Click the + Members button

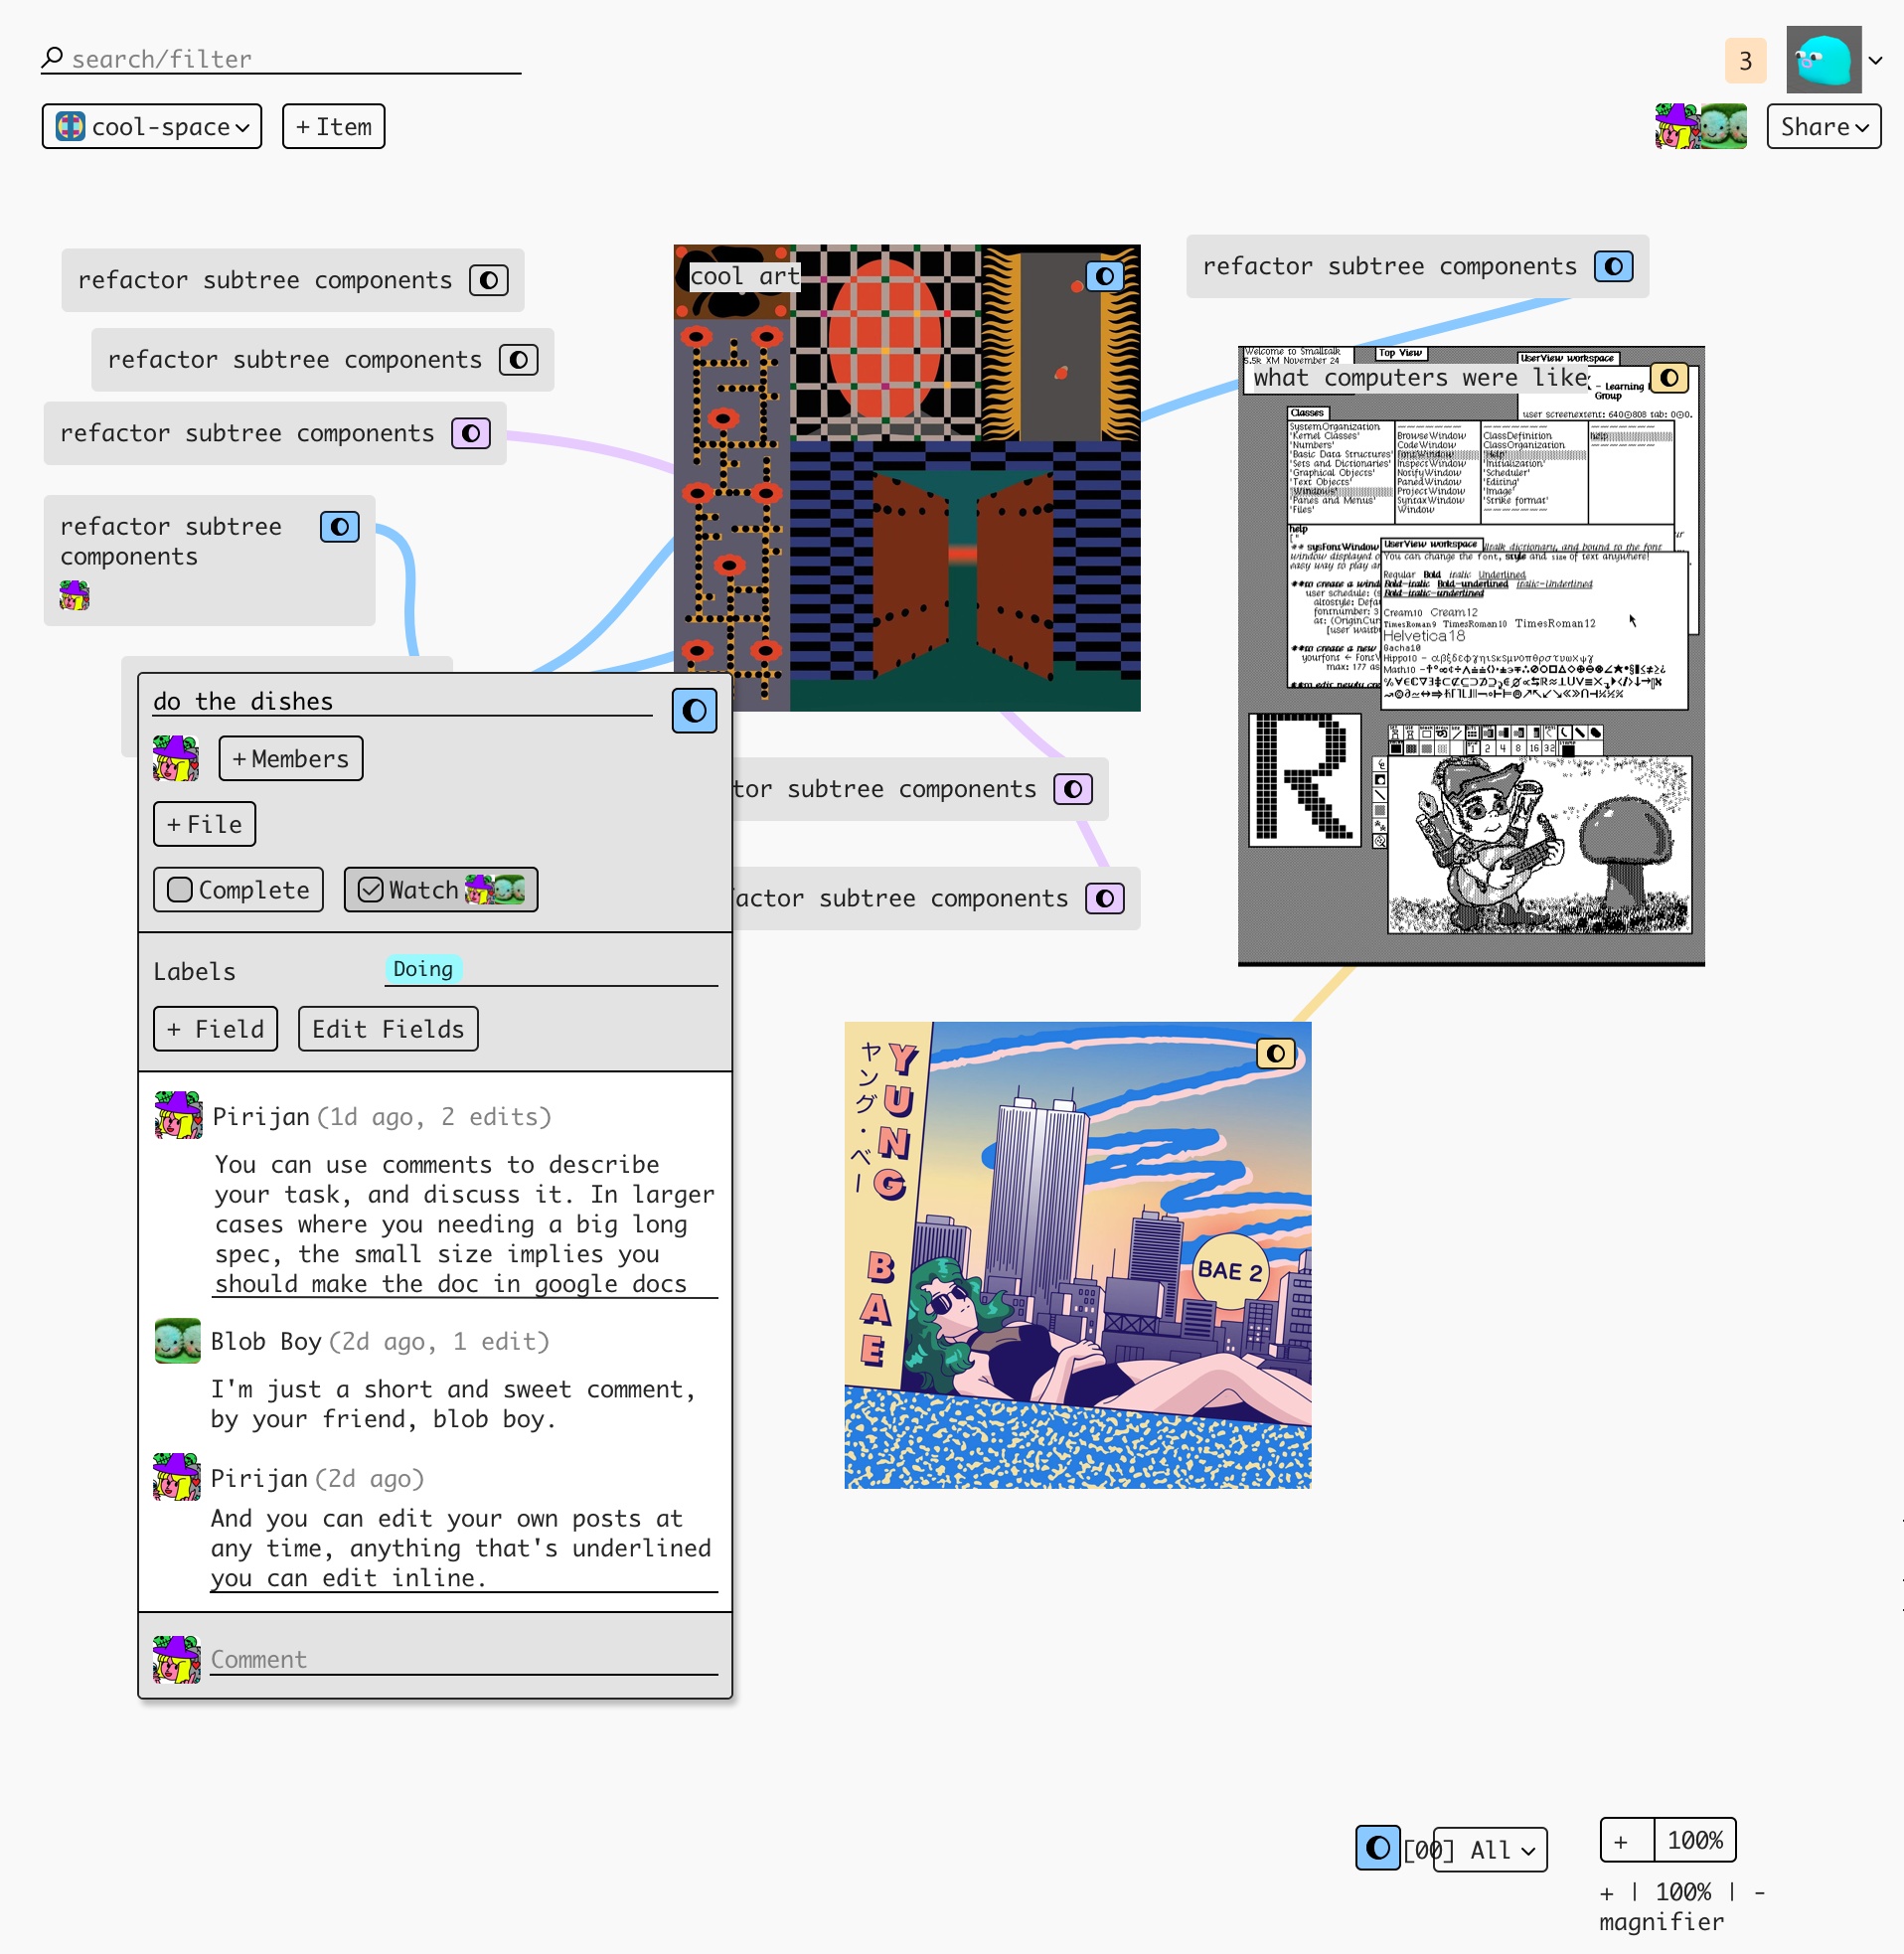[290, 759]
